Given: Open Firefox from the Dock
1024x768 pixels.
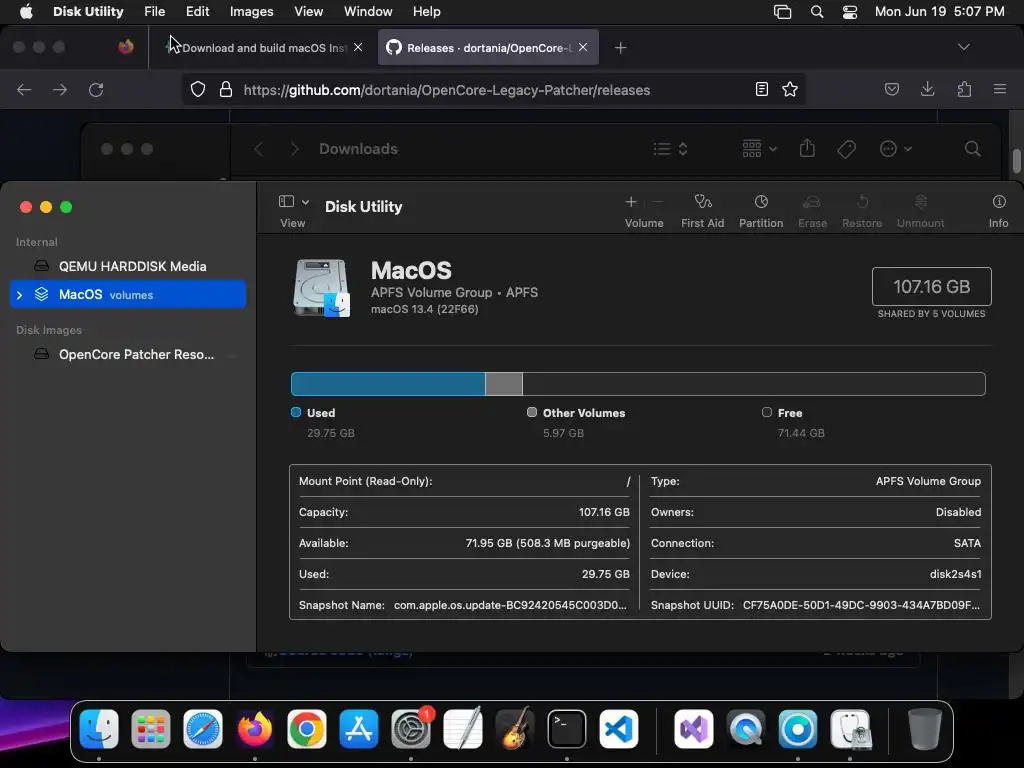Looking at the screenshot, I should pyautogui.click(x=255, y=729).
